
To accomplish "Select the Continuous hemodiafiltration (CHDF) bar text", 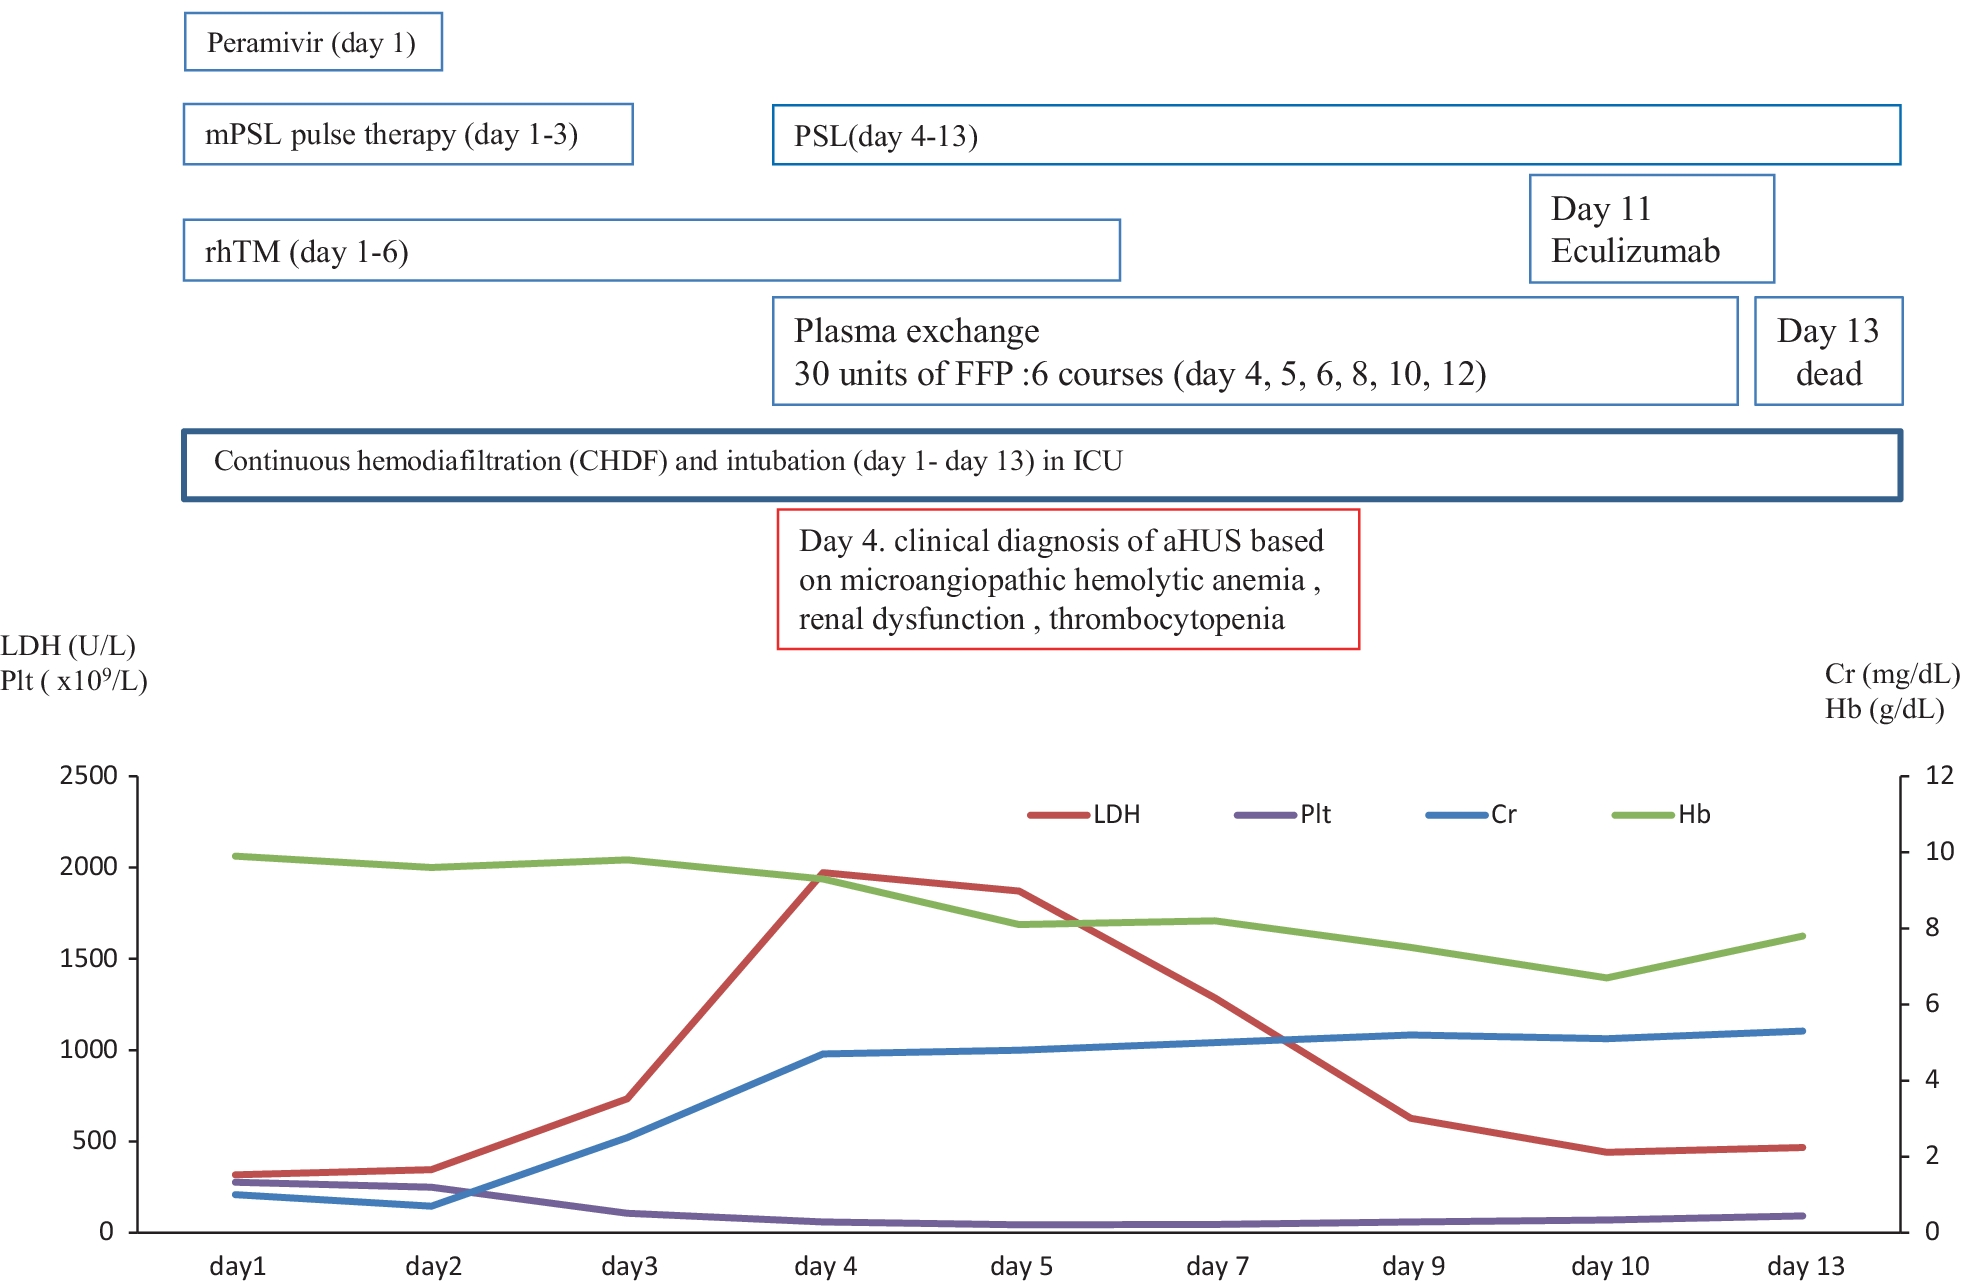I will click(668, 461).
